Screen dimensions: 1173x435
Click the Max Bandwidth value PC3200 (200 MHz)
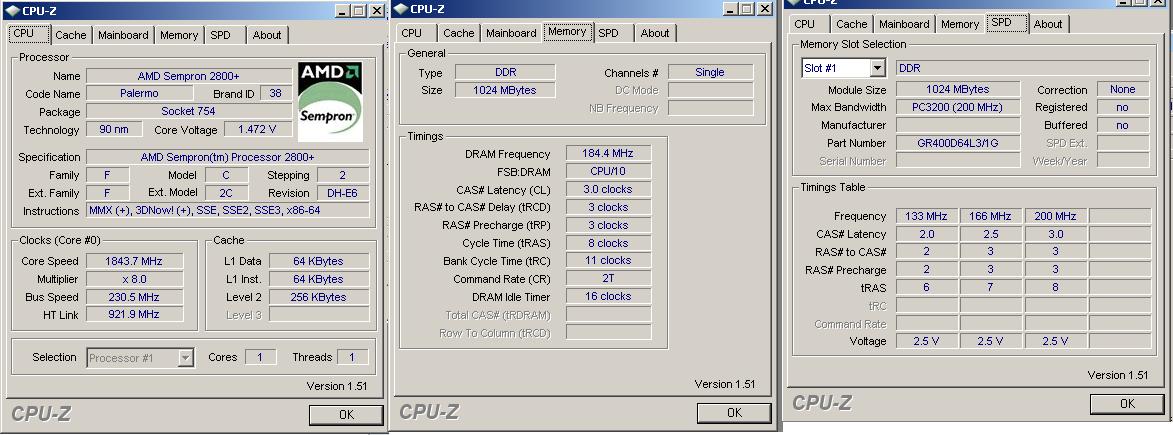point(958,107)
